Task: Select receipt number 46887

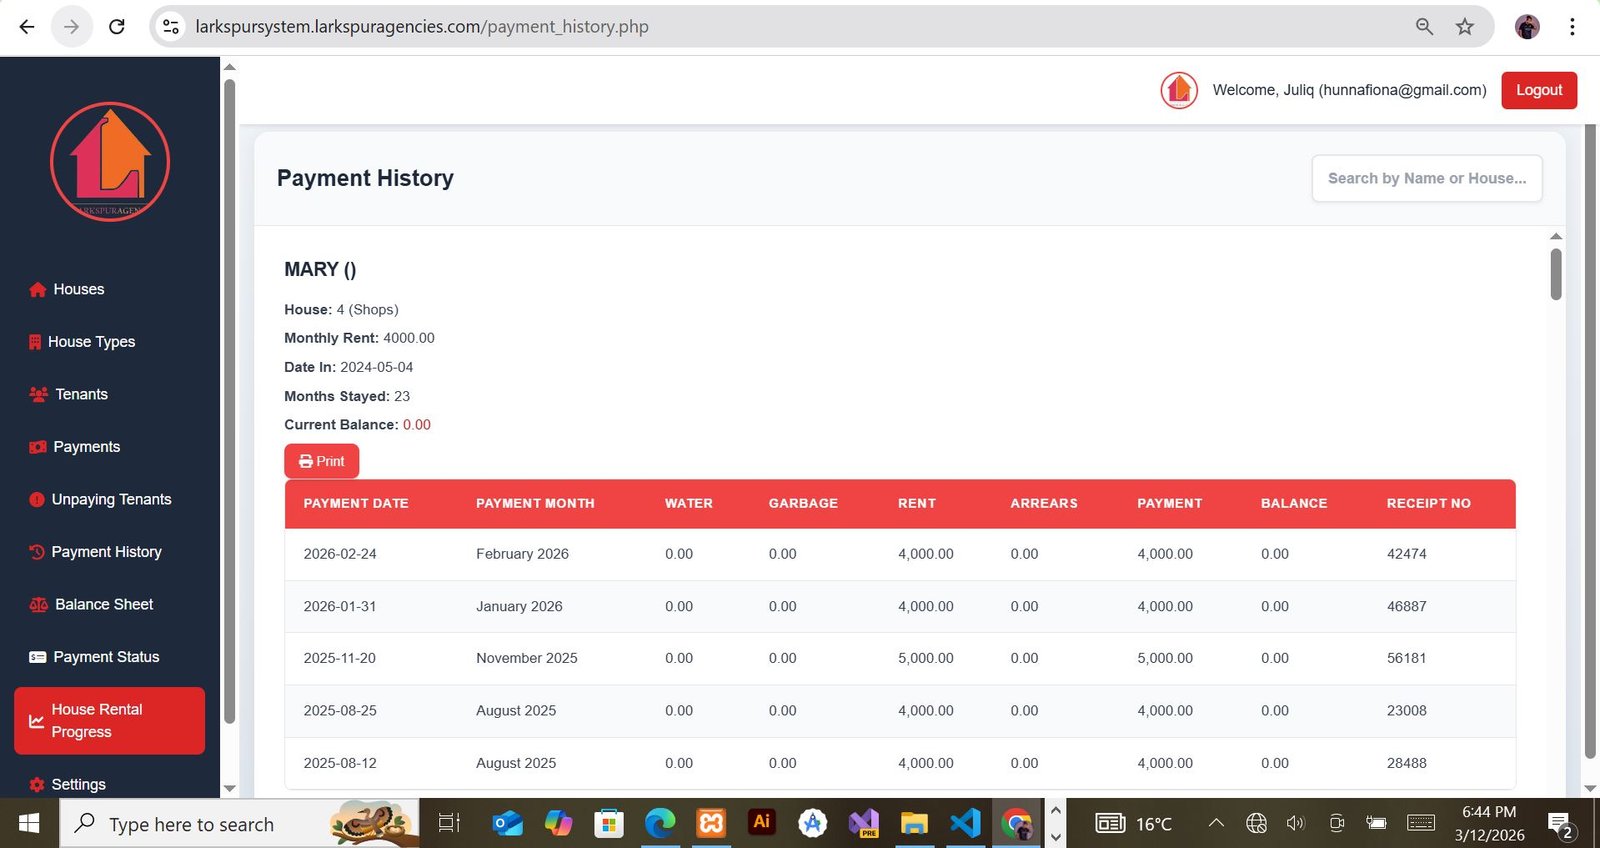Action: pyautogui.click(x=1406, y=606)
